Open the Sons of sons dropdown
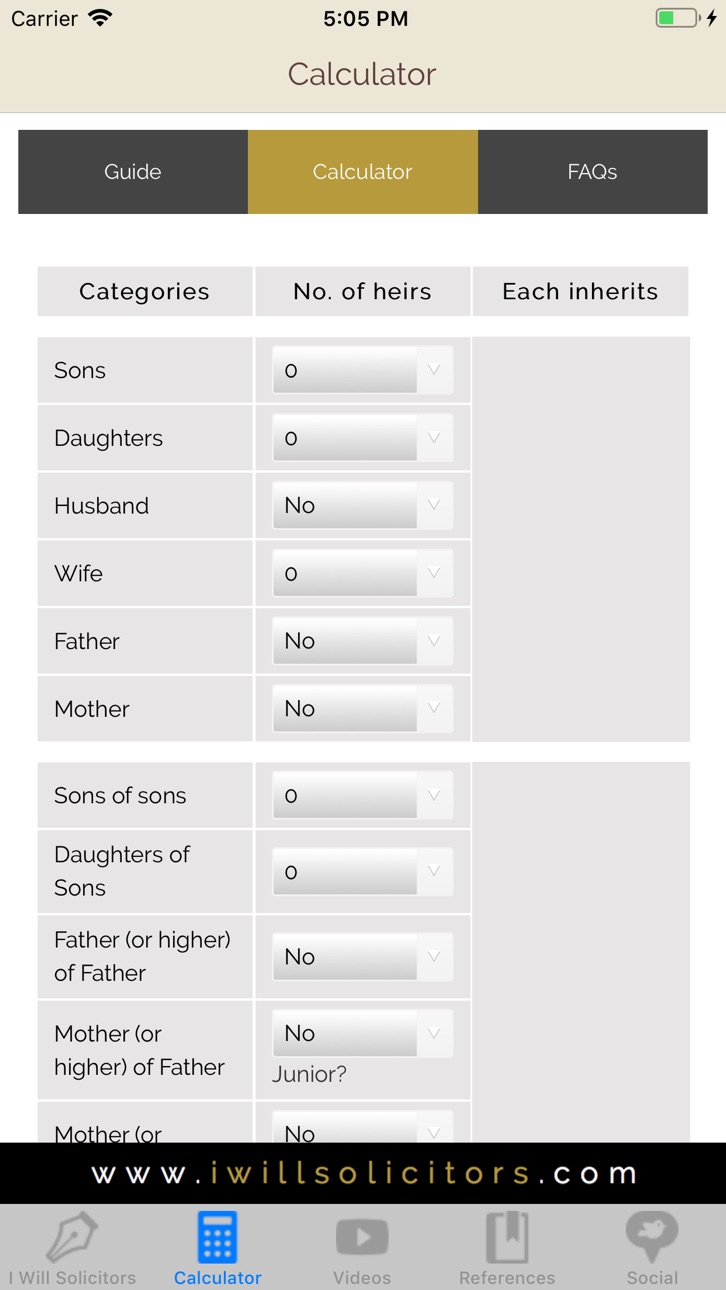This screenshot has width=726, height=1290. [362, 795]
